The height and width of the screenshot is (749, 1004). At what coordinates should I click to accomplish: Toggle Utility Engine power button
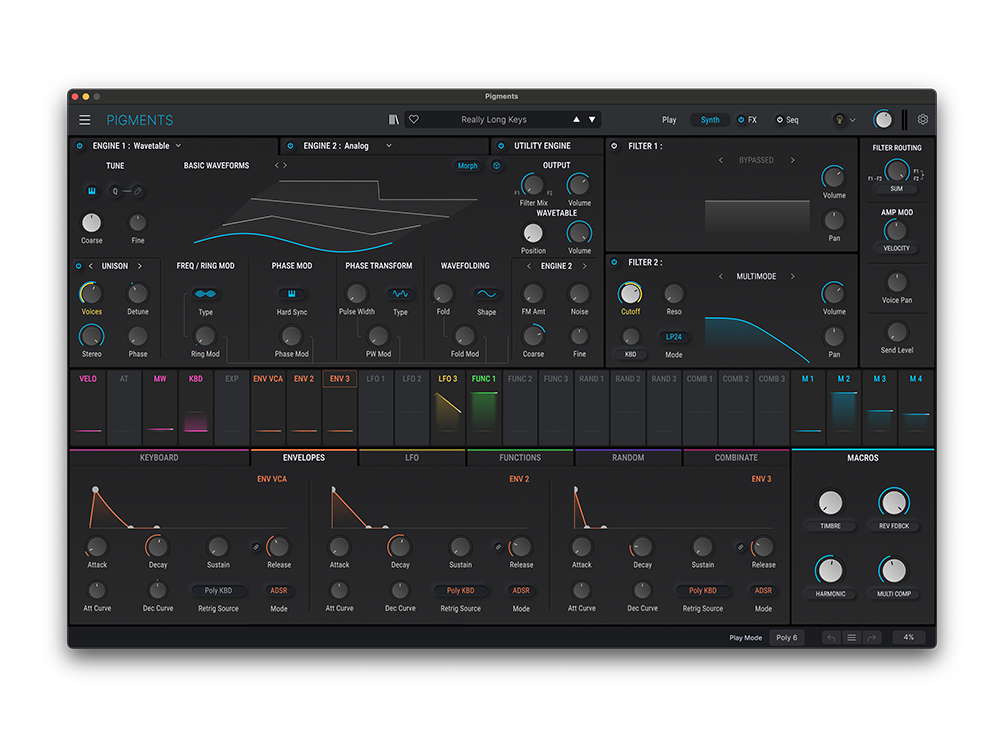(x=501, y=146)
